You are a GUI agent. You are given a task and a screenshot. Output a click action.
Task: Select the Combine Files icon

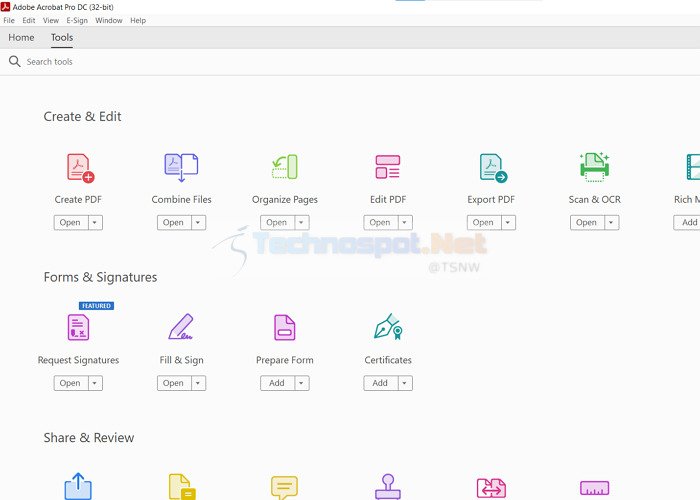tap(181, 167)
